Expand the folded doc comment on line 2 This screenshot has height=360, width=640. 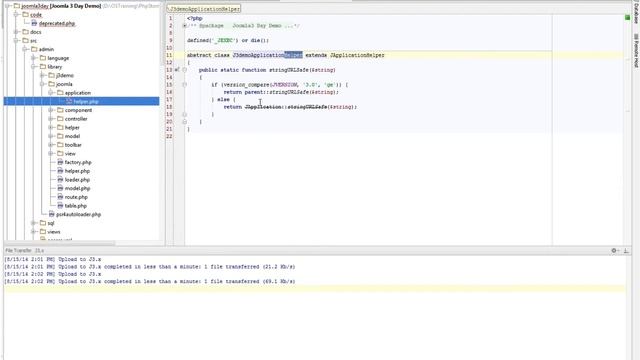(184, 26)
